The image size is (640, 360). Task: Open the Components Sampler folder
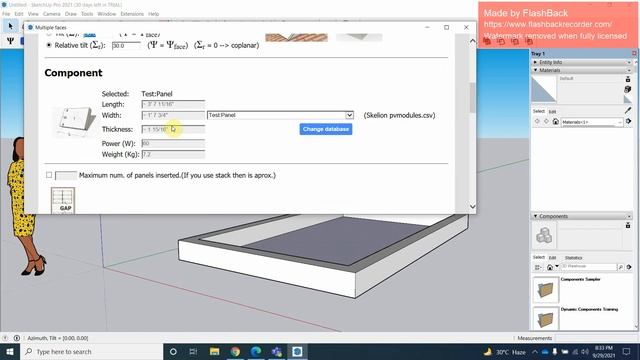coord(546,290)
